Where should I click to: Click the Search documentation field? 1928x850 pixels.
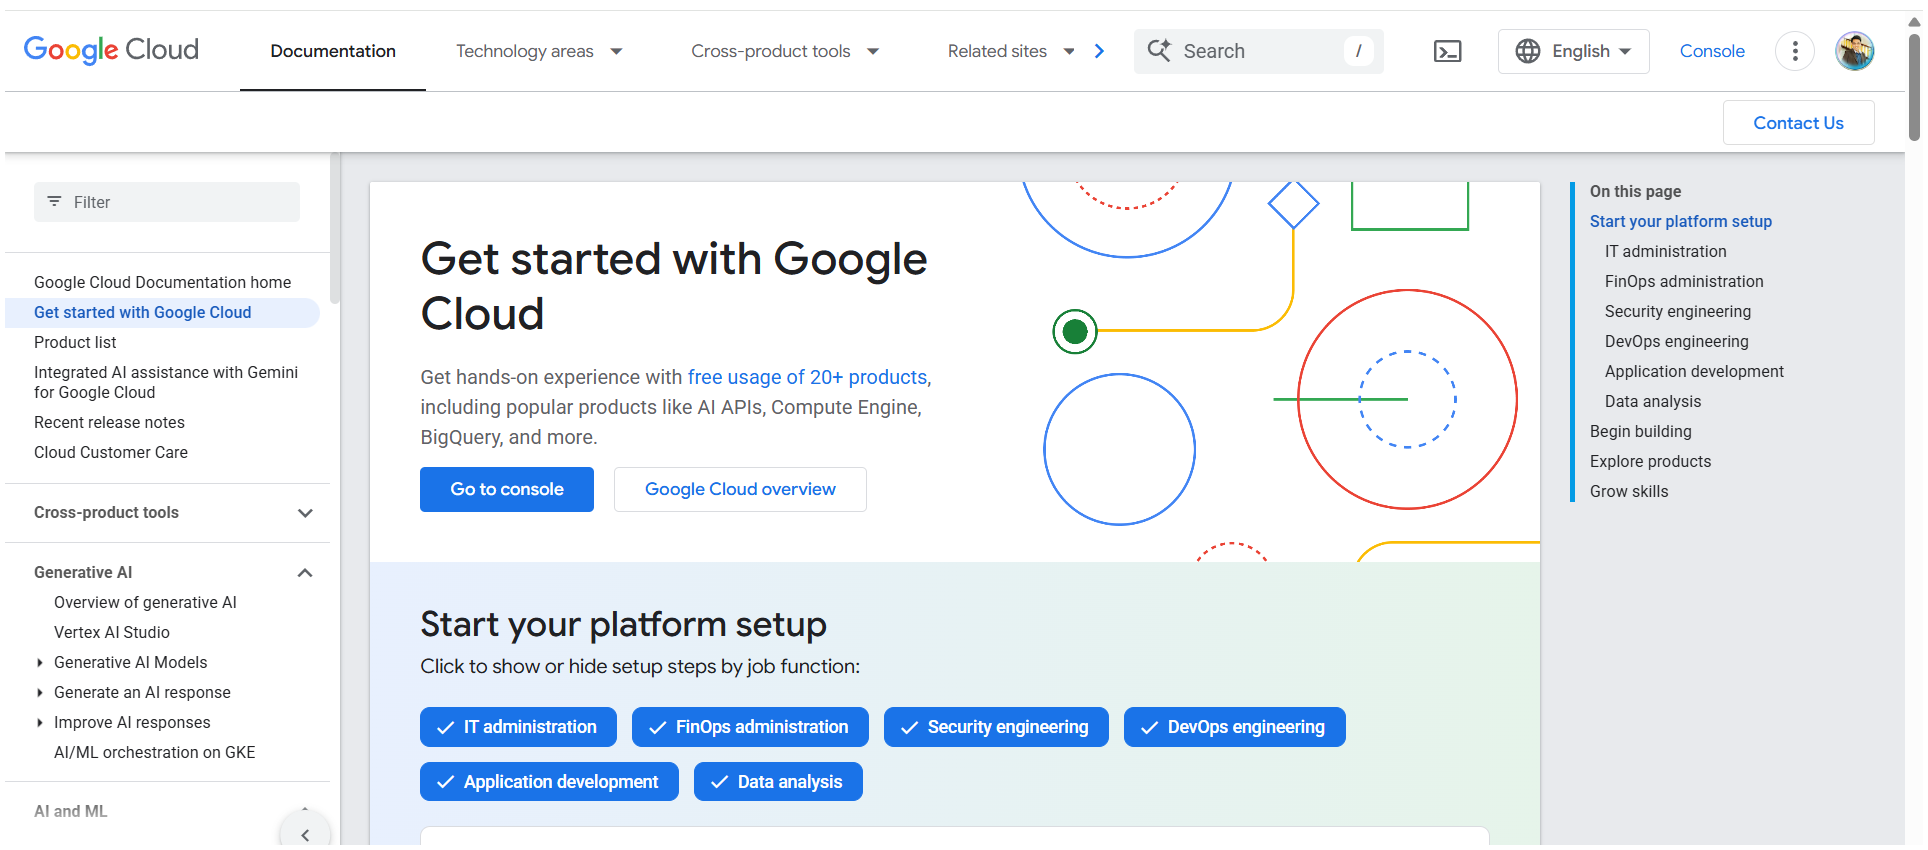tap(1258, 51)
